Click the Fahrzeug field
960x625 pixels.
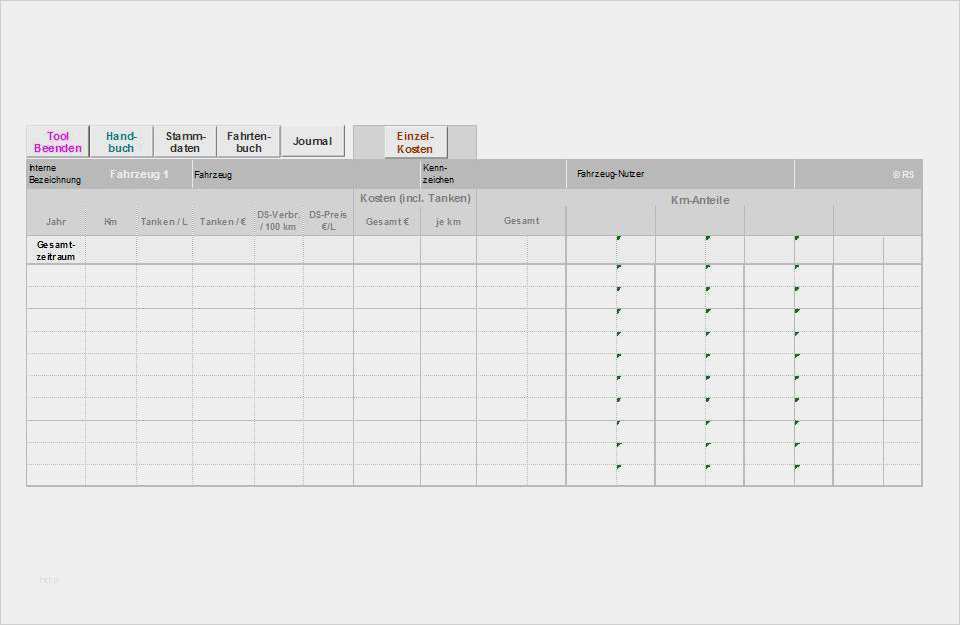coord(306,174)
